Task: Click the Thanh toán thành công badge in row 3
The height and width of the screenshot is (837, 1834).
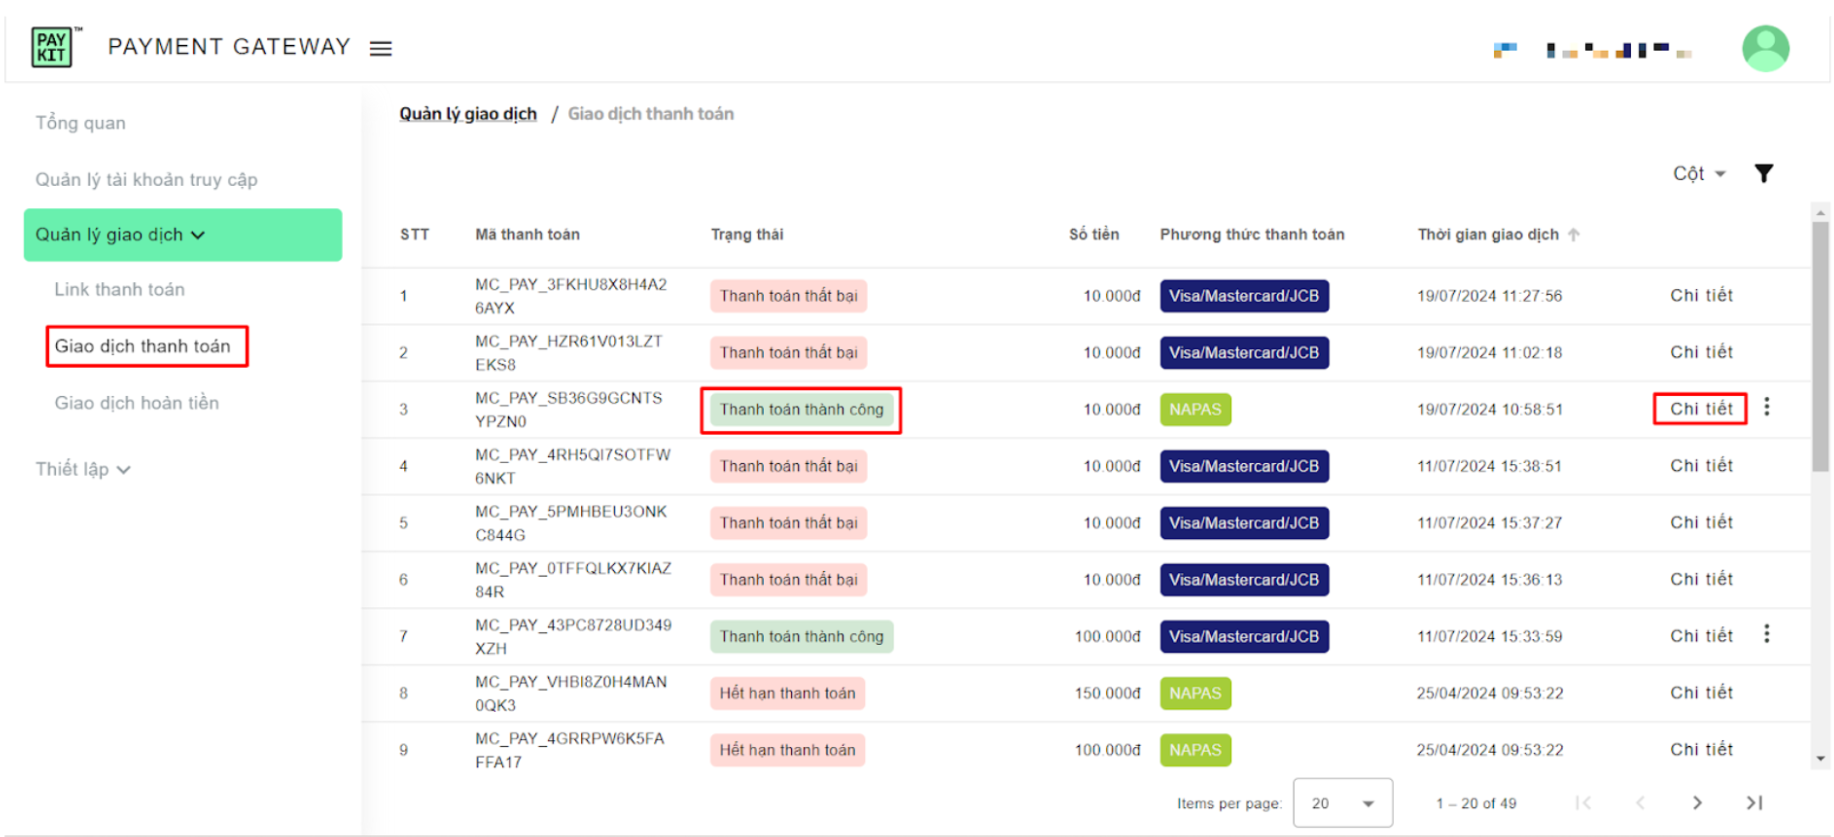Action: (802, 410)
